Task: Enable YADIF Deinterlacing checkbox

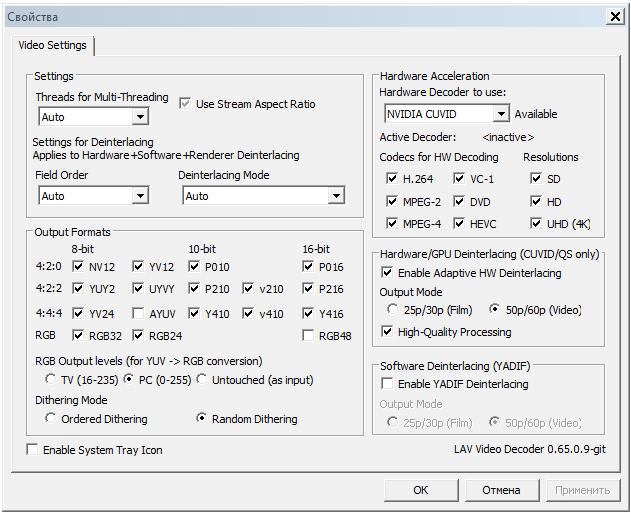Action: click(x=388, y=384)
